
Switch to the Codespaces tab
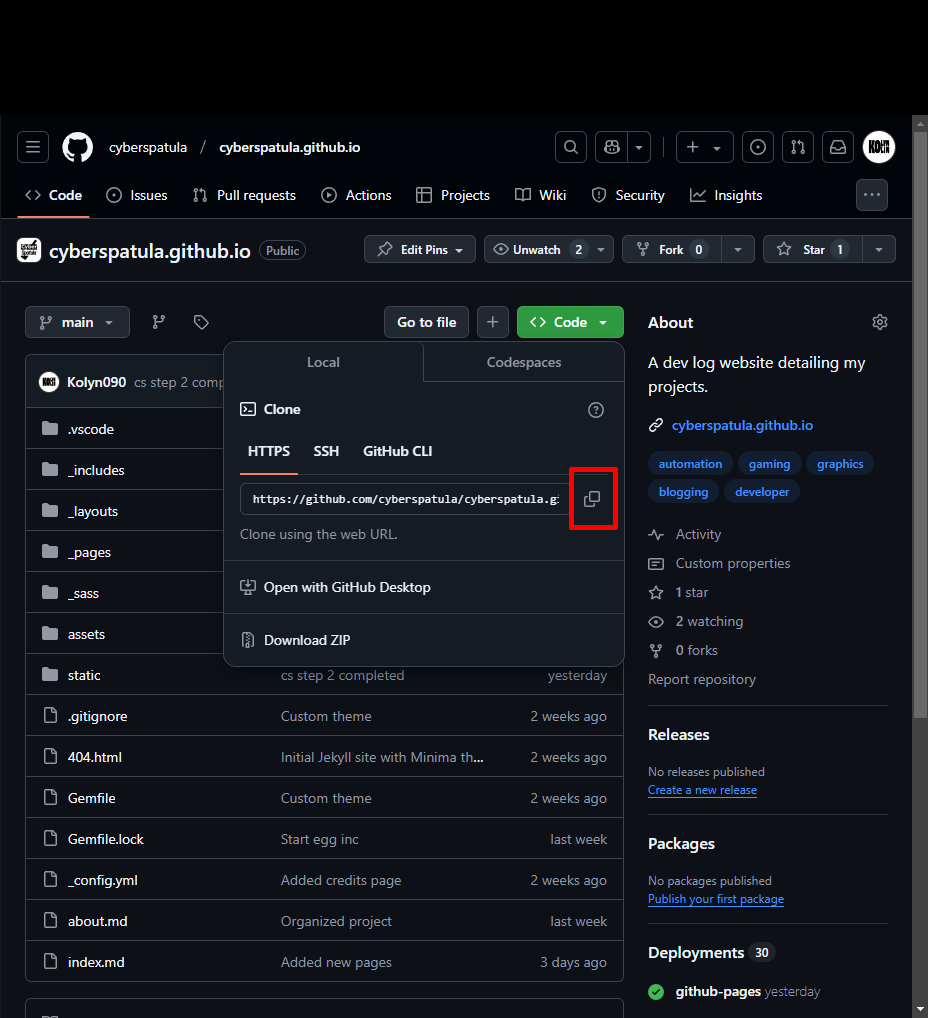[523, 362]
